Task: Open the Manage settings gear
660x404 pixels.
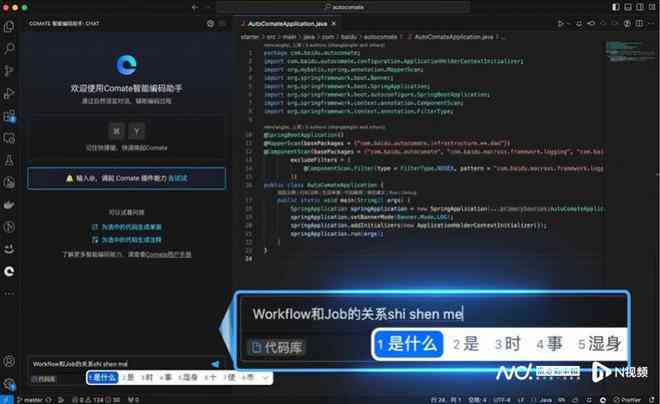Action: [x=9, y=383]
